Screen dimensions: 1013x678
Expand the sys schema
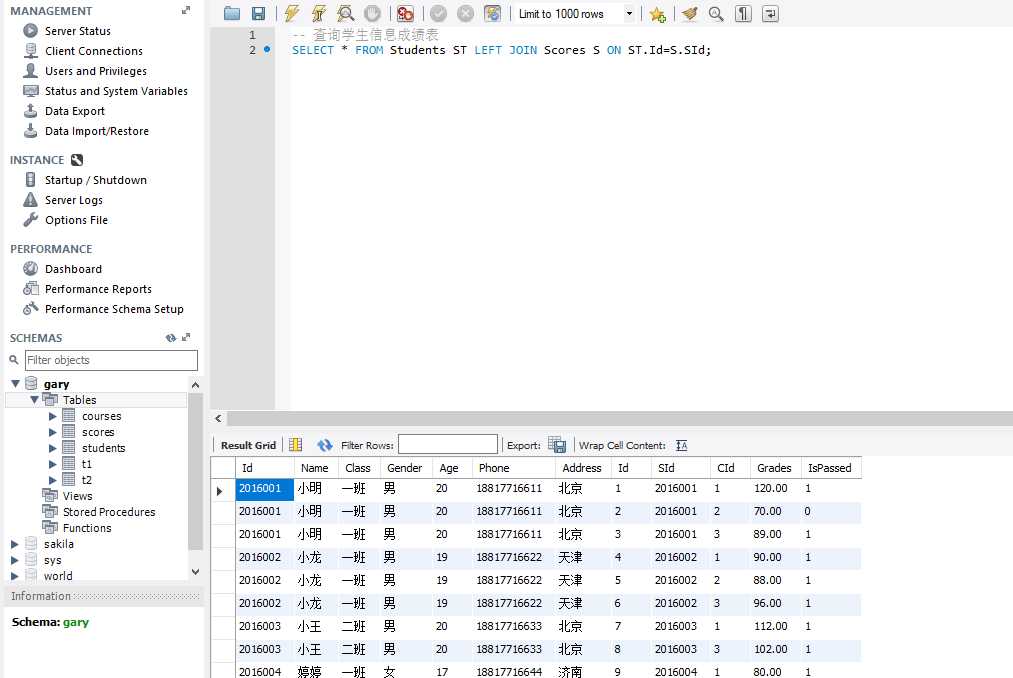click(15, 560)
